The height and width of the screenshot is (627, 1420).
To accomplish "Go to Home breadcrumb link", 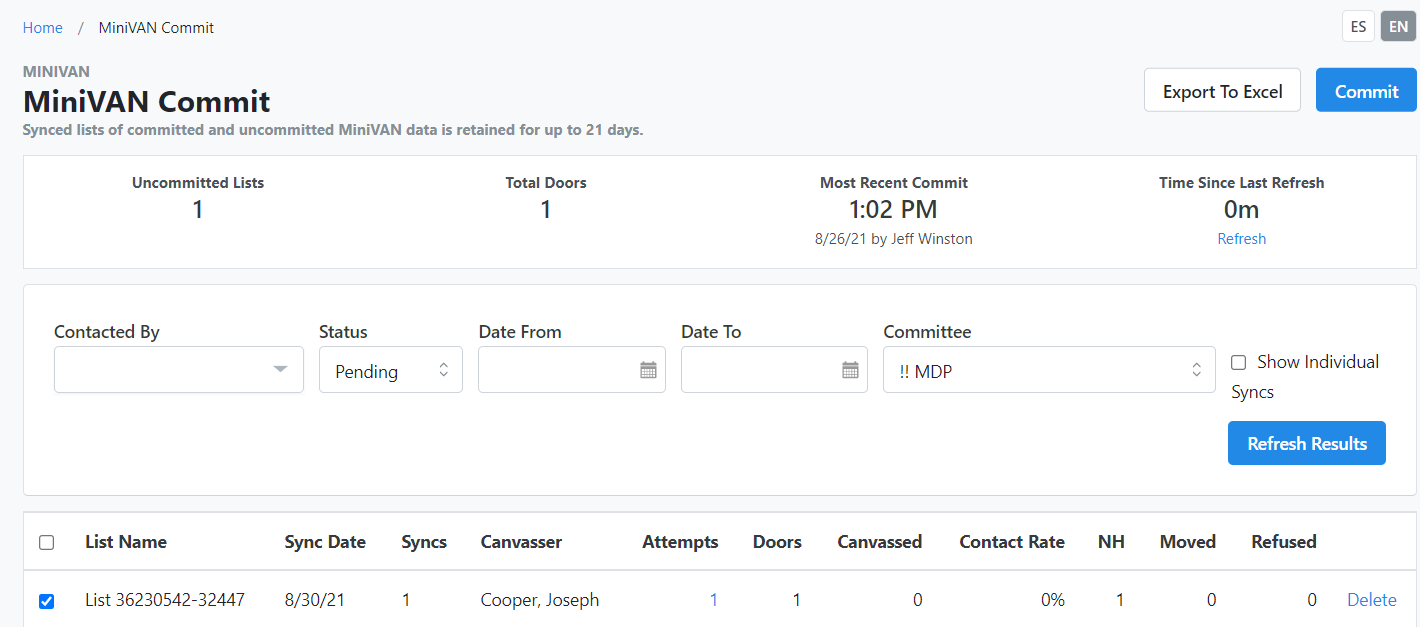I will [x=43, y=28].
